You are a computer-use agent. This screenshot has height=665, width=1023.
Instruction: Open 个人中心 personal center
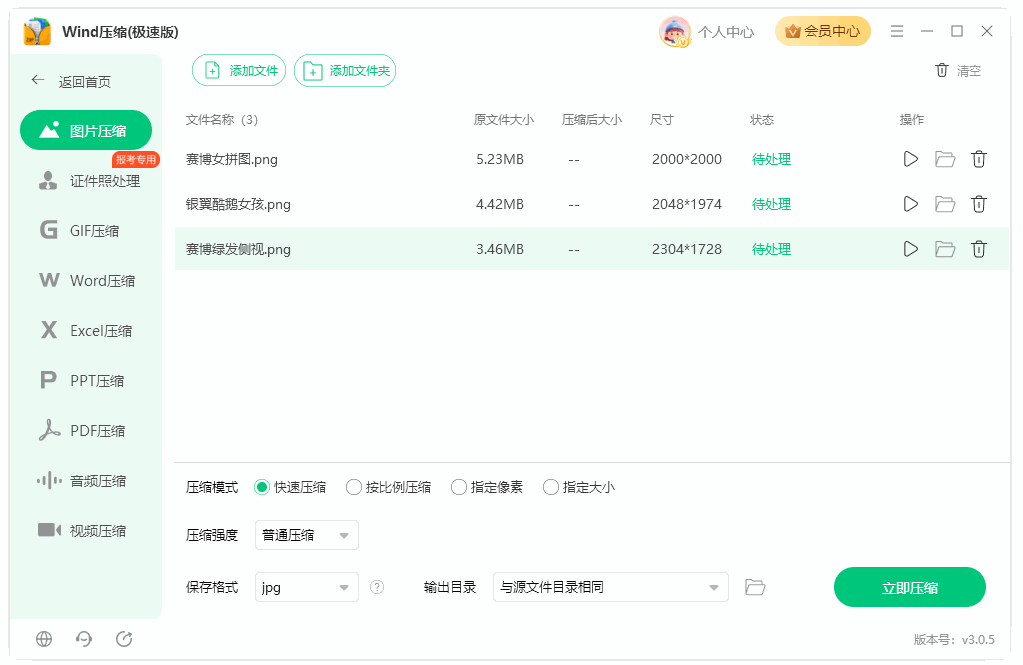[x=725, y=32]
